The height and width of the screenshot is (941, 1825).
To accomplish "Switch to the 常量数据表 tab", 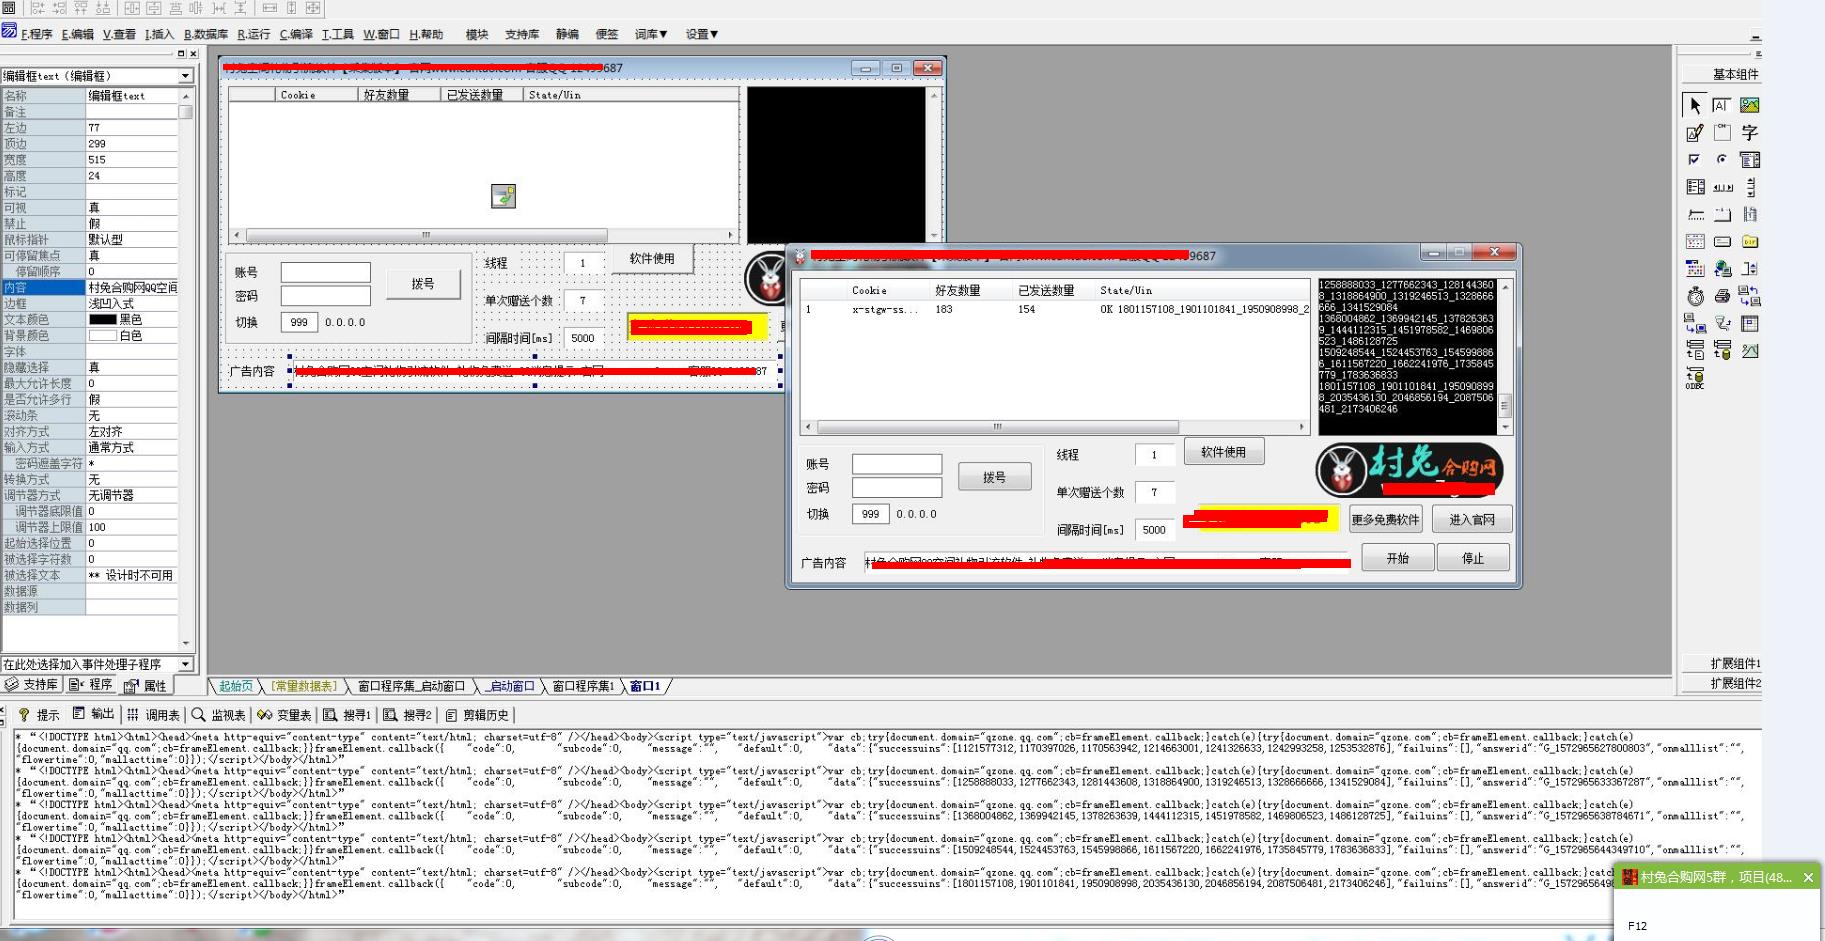I will tap(305, 686).
